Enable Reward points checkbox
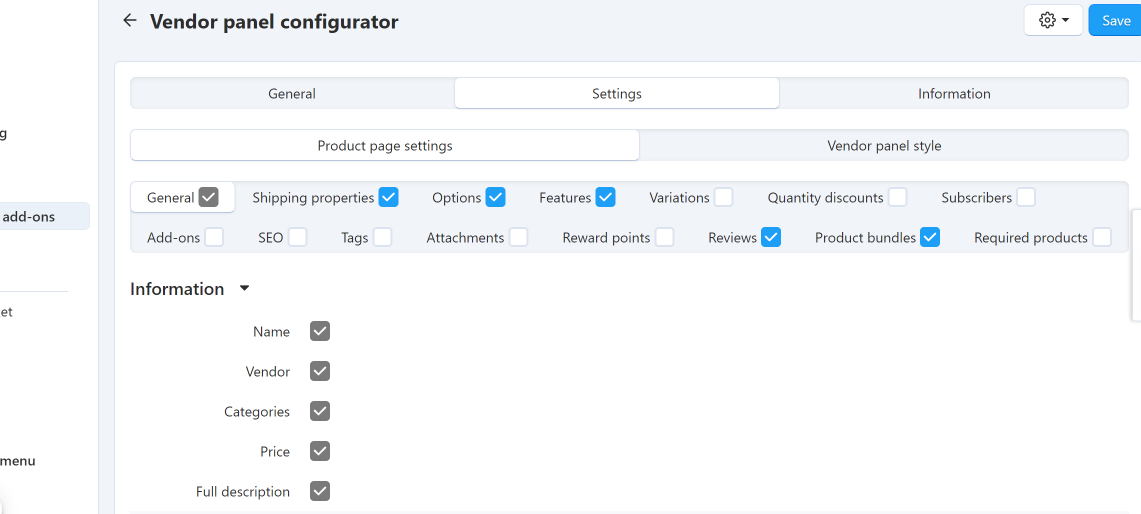Screen dimensions: 1141x514 (x=664, y=237)
